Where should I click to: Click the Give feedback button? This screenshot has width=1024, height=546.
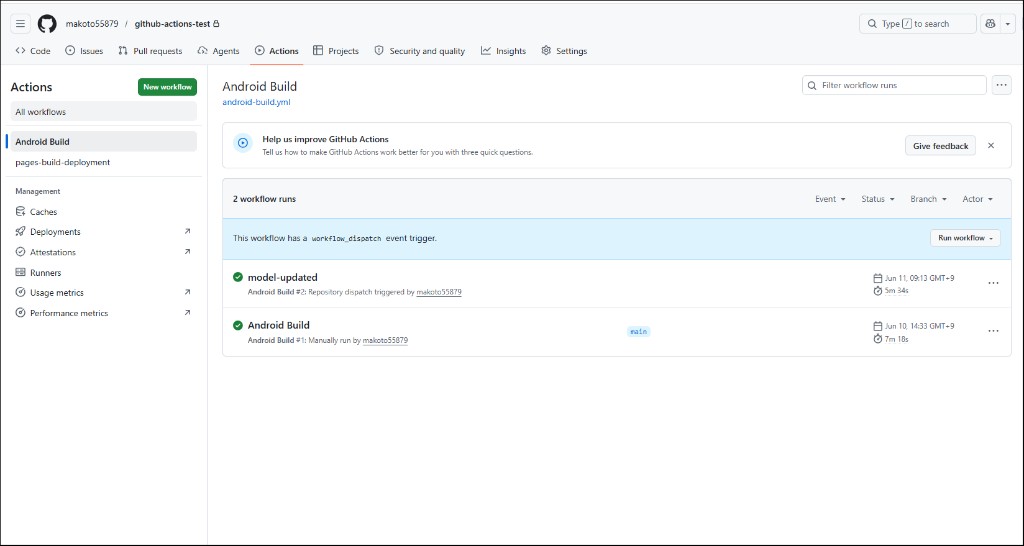[940, 146]
